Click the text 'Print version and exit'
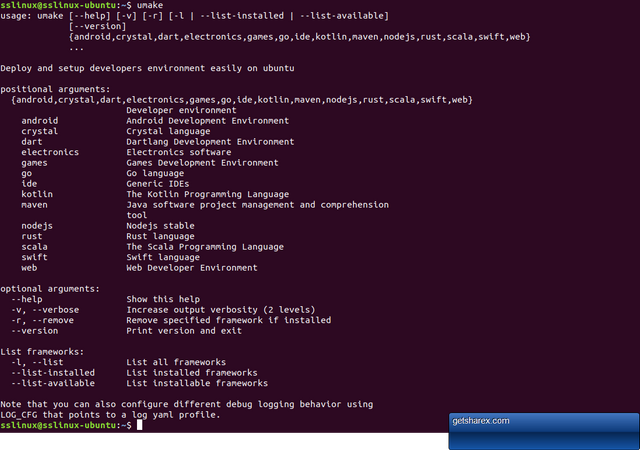Screen dimensions: 640x450 click(x=184, y=331)
